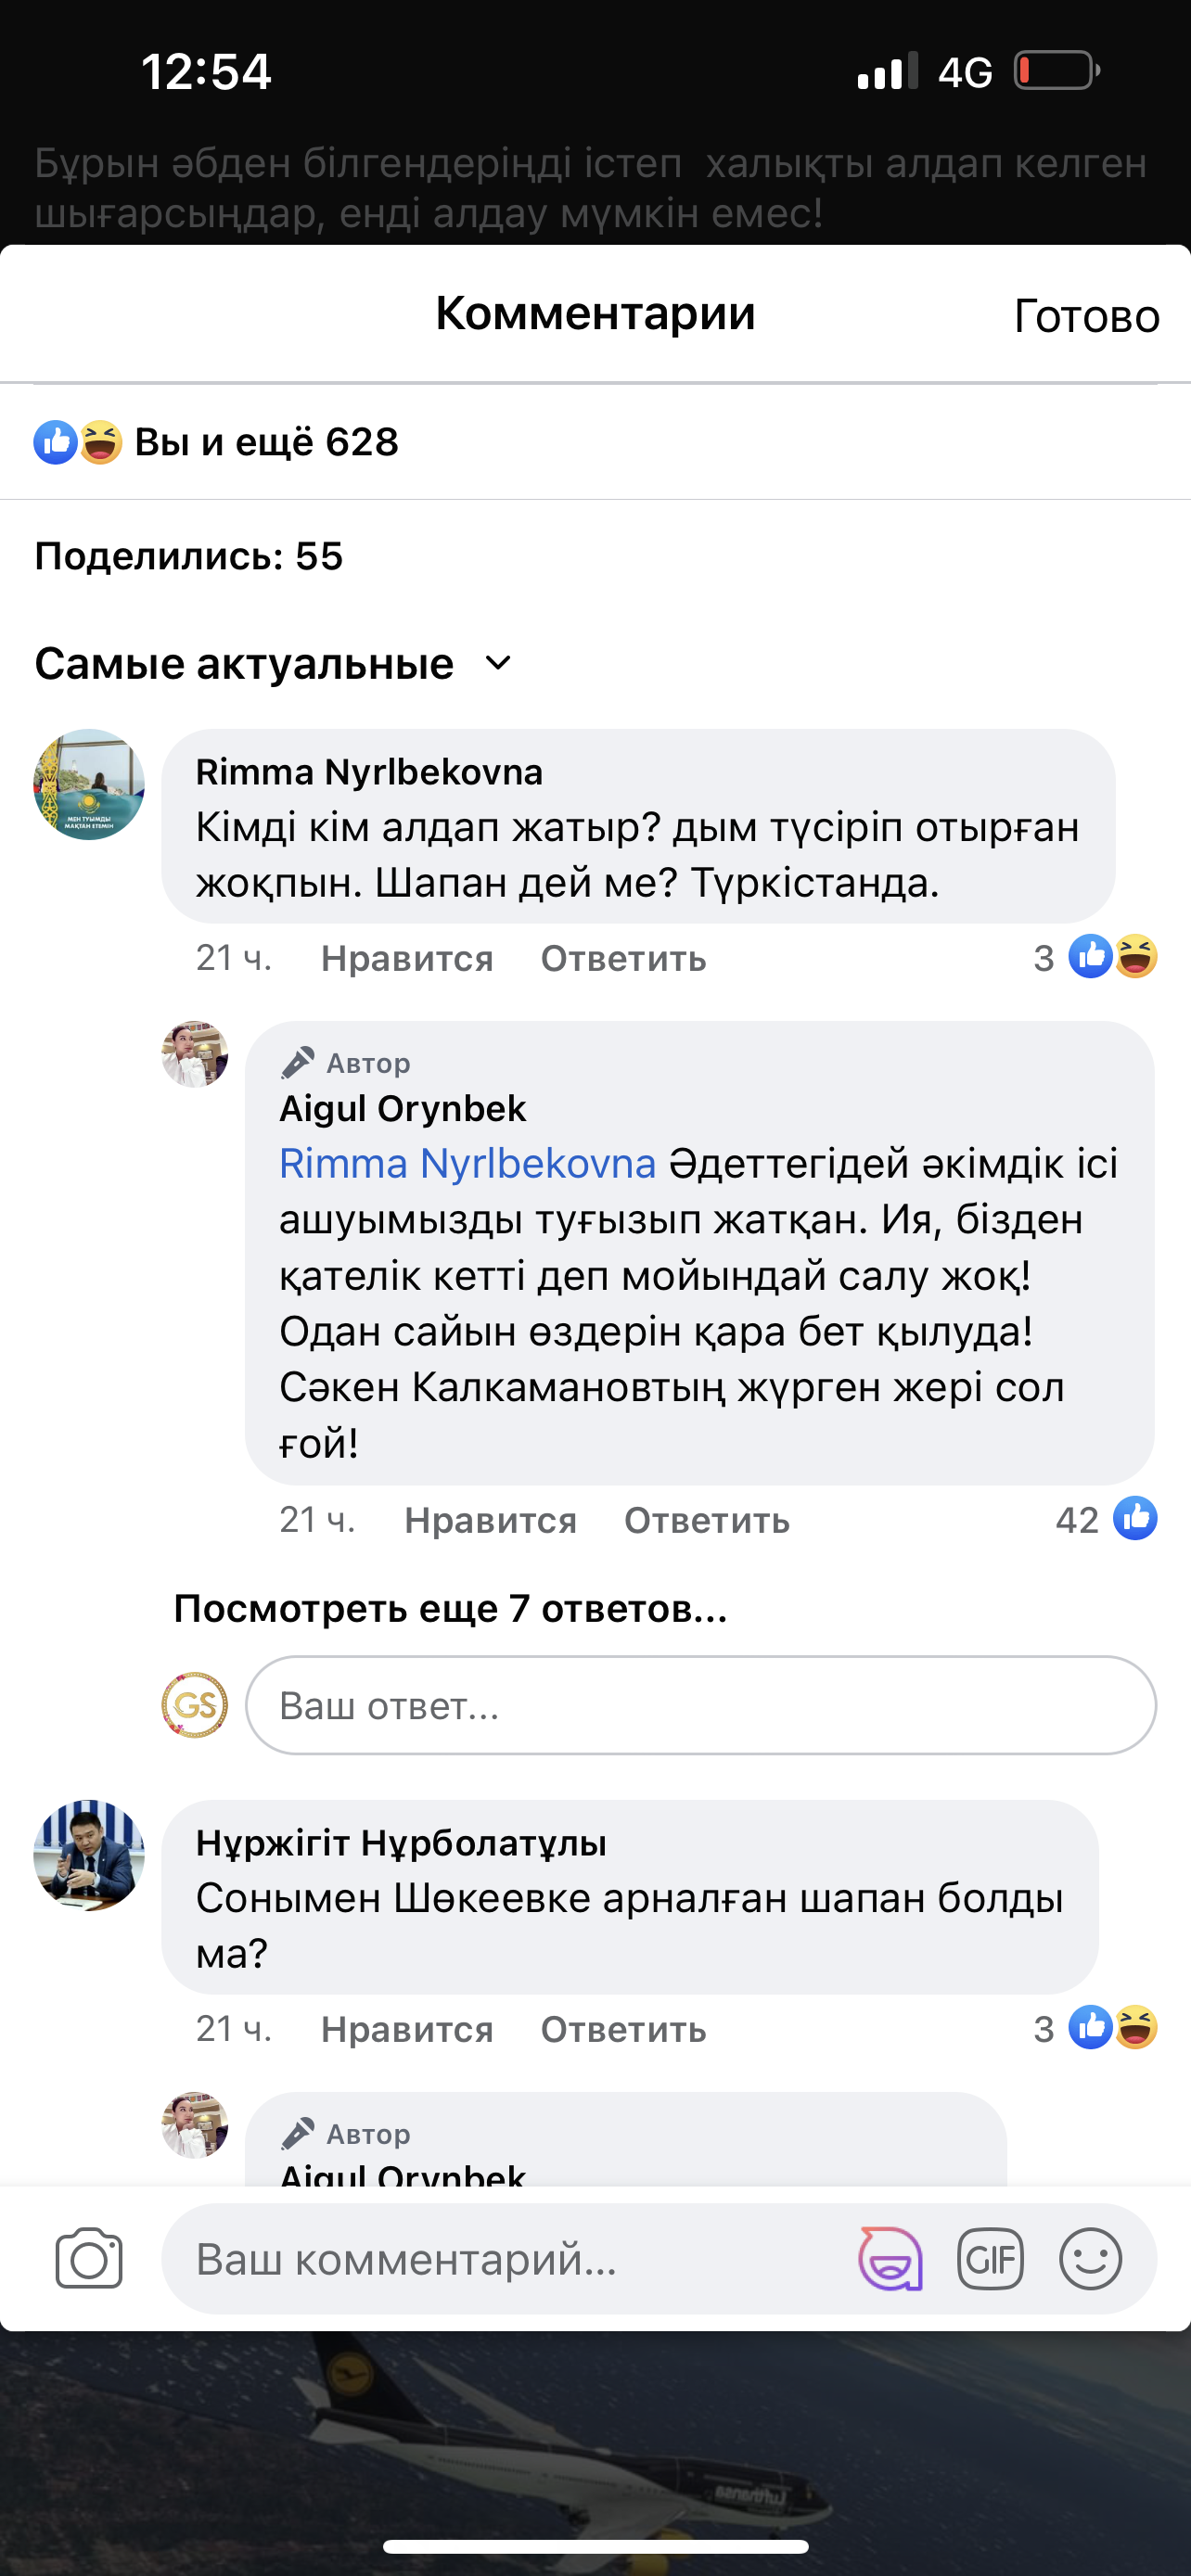Open the avatar sticker picker icon
Screen dimensions: 1191x2576
coord(890,2259)
